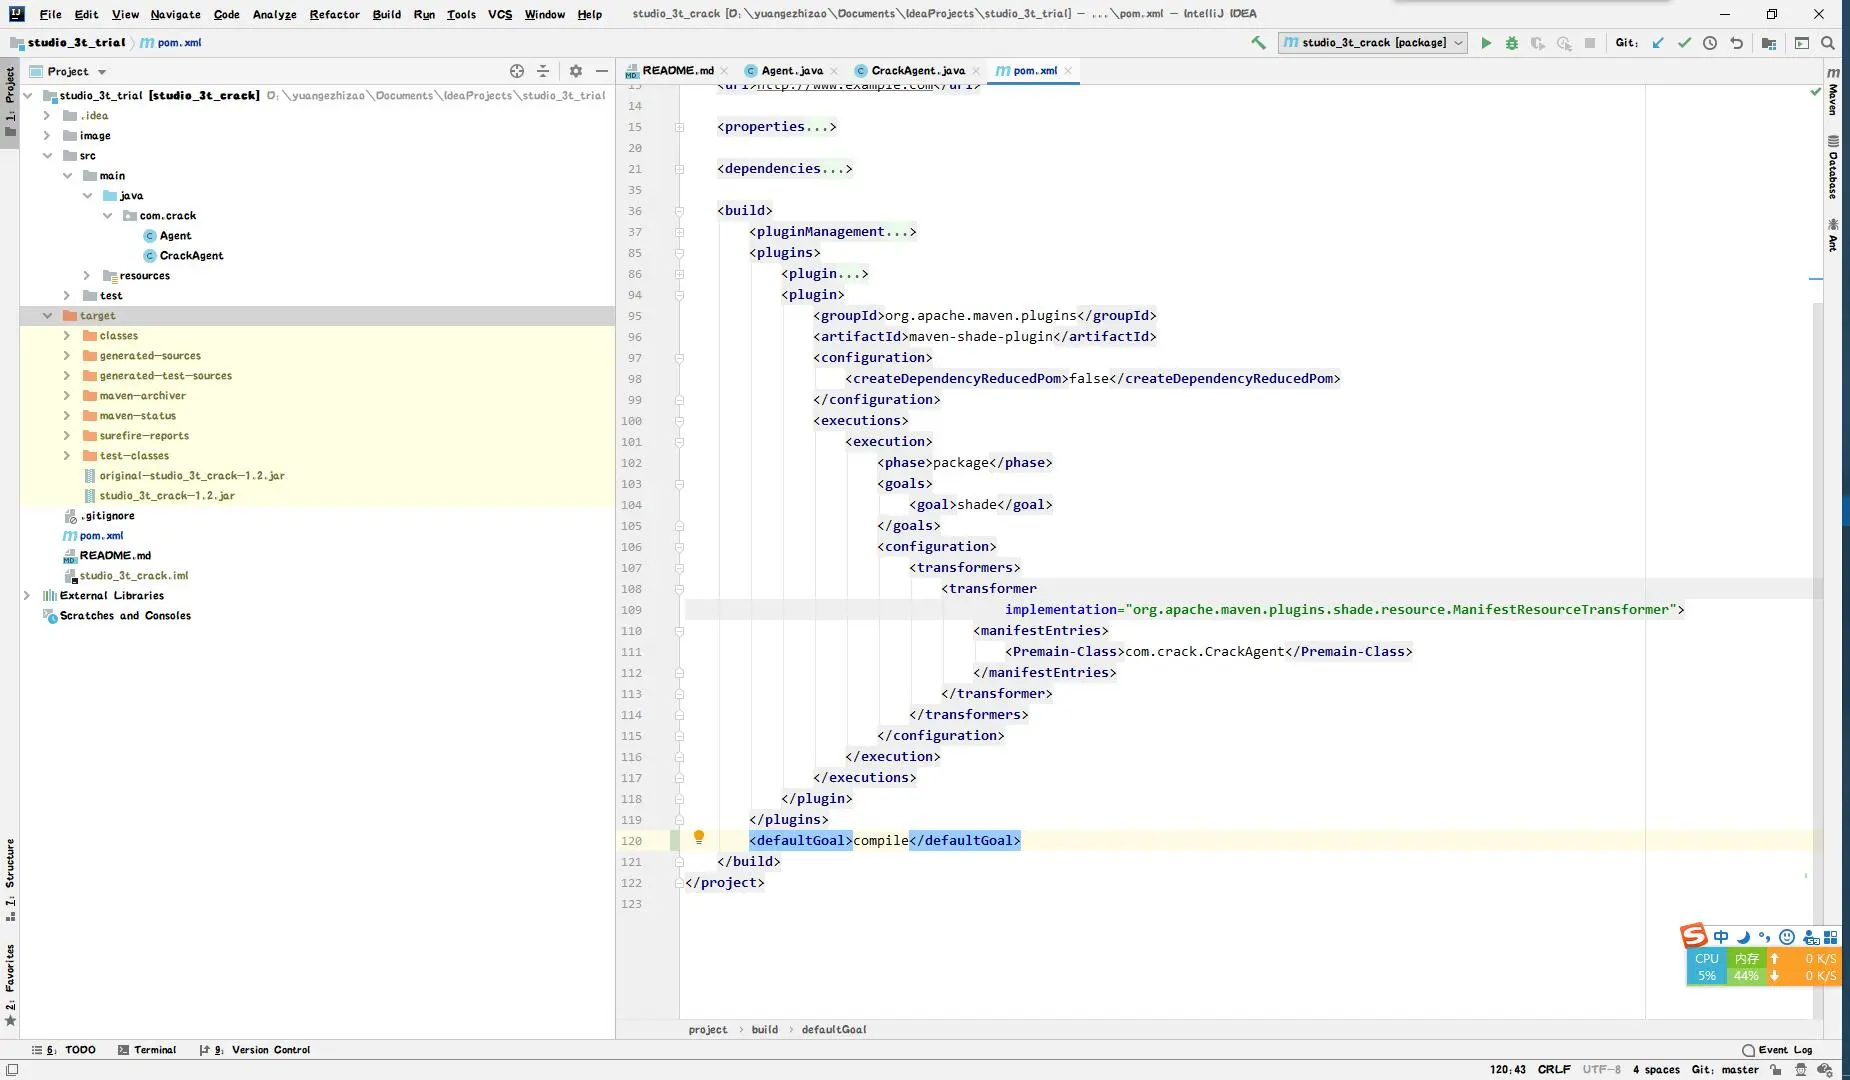The image size is (1850, 1080).
Task: Click the Build Project hammer icon
Action: click(x=1258, y=43)
